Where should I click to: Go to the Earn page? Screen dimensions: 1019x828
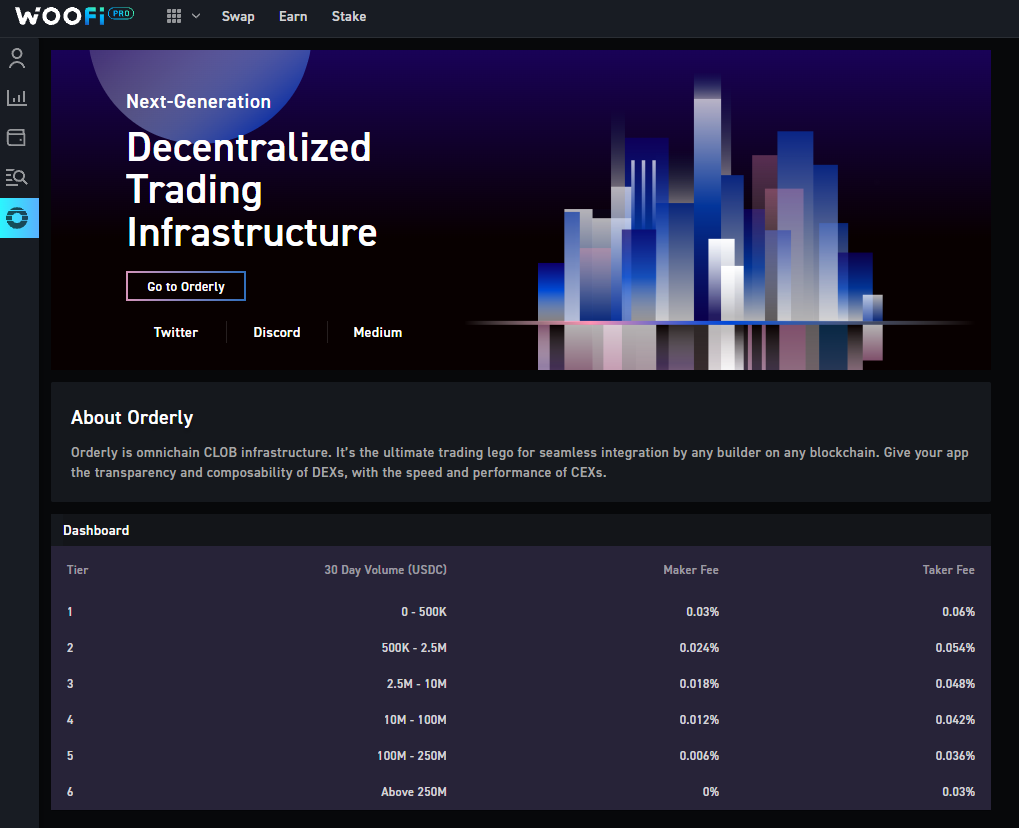tap(293, 16)
